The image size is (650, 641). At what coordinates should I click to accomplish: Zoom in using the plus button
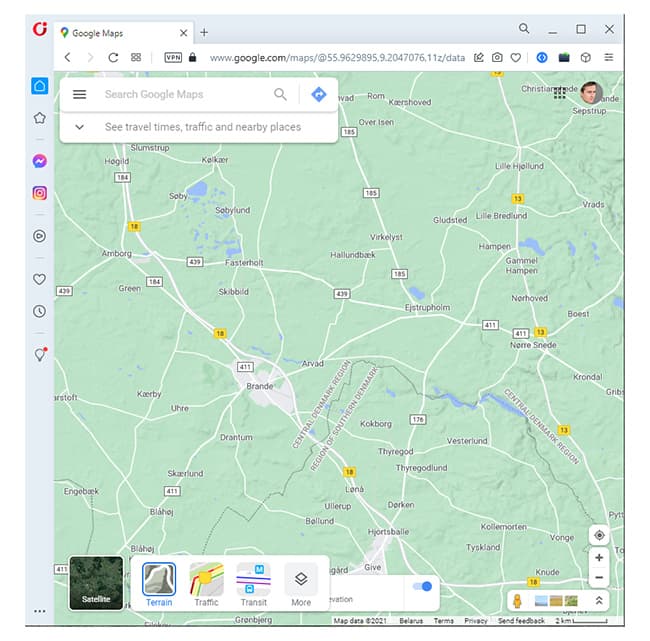point(598,558)
